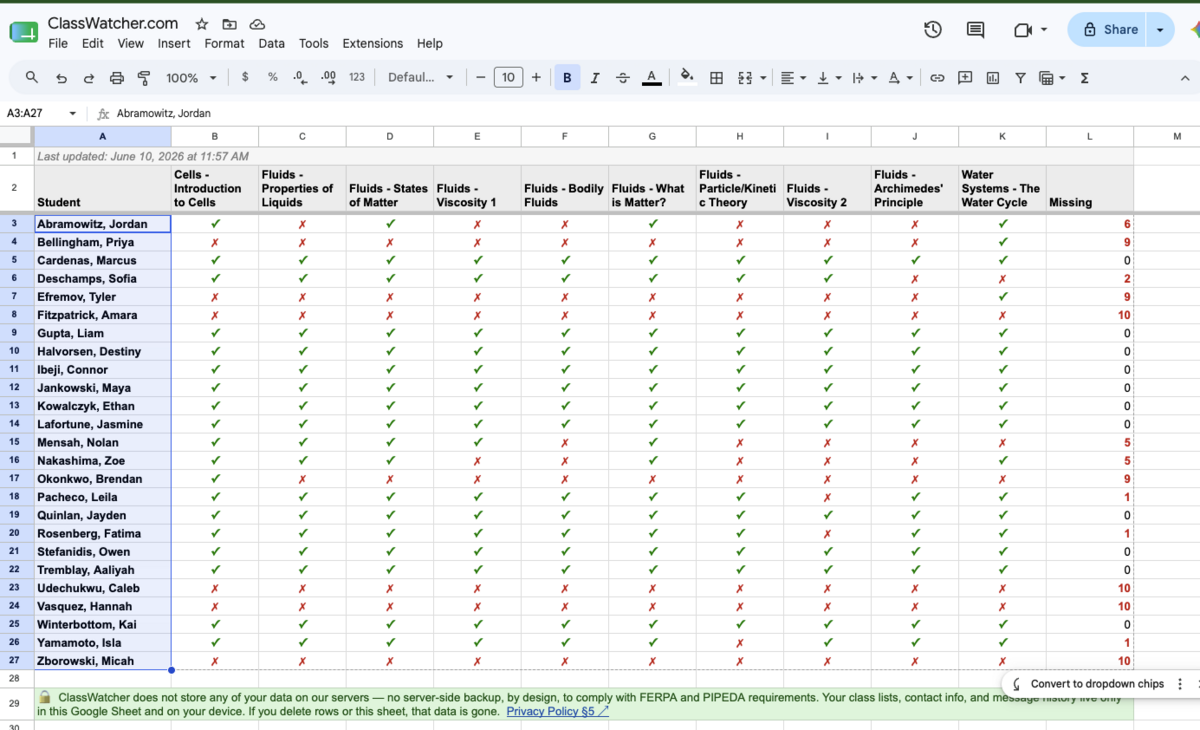View the cloud save status
This screenshot has width=1200, height=730.
tap(258, 24)
